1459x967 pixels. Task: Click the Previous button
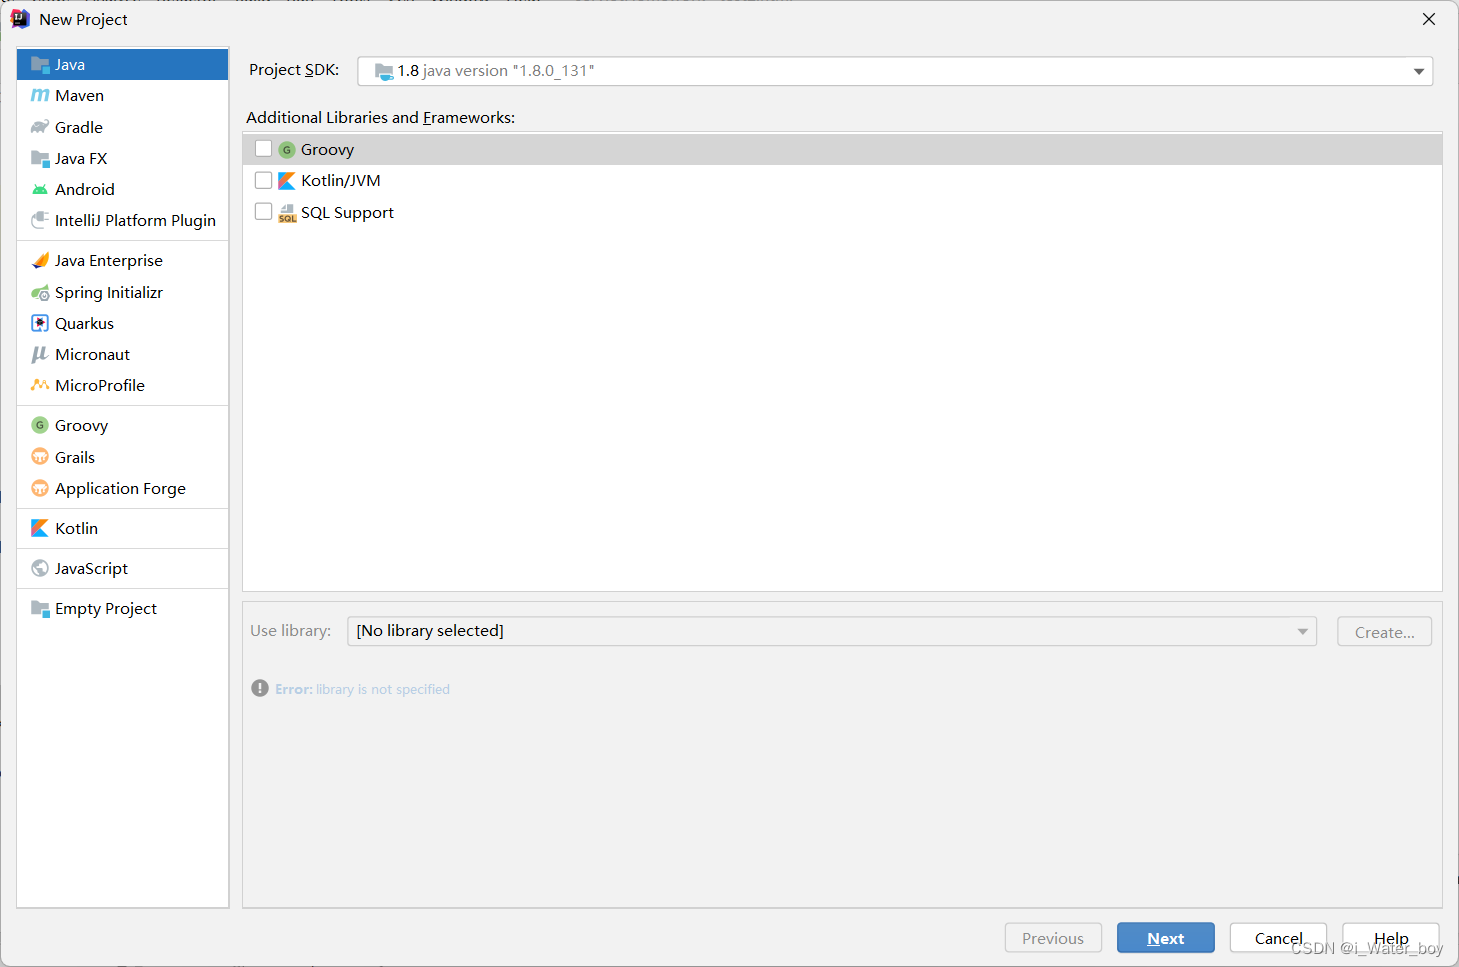click(1053, 938)
